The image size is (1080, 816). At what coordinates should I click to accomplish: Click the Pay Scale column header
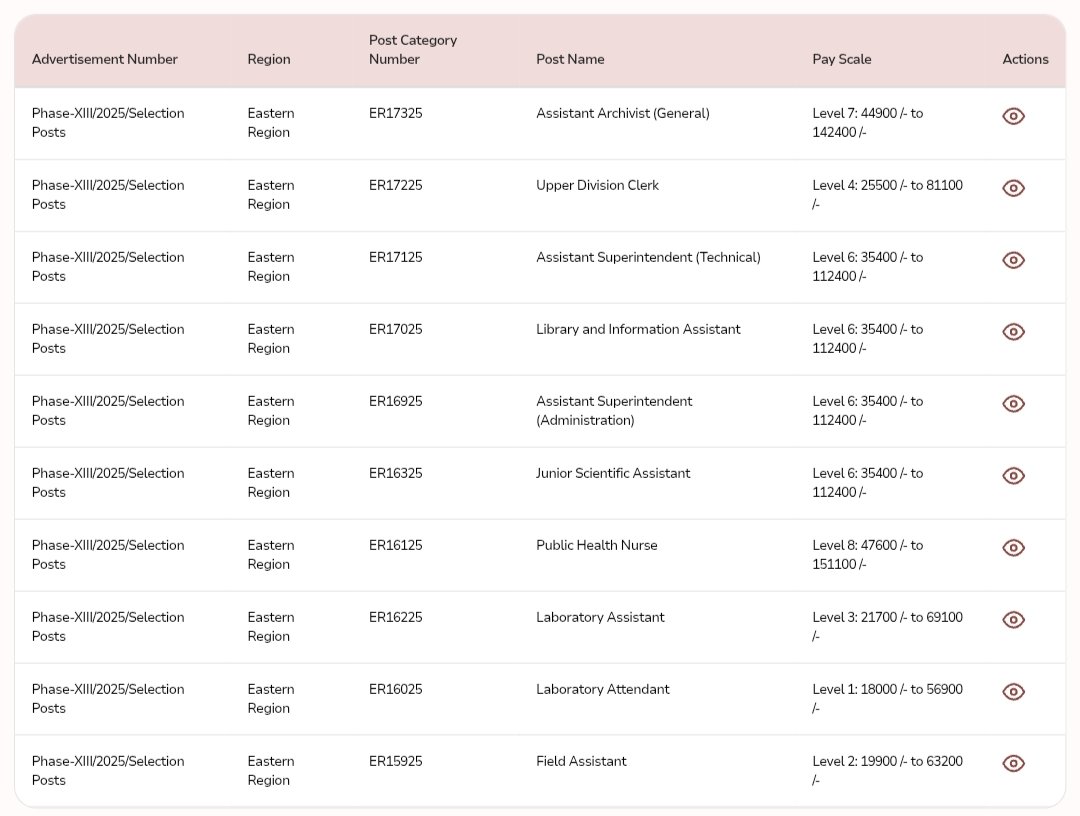tap(841, 59)
